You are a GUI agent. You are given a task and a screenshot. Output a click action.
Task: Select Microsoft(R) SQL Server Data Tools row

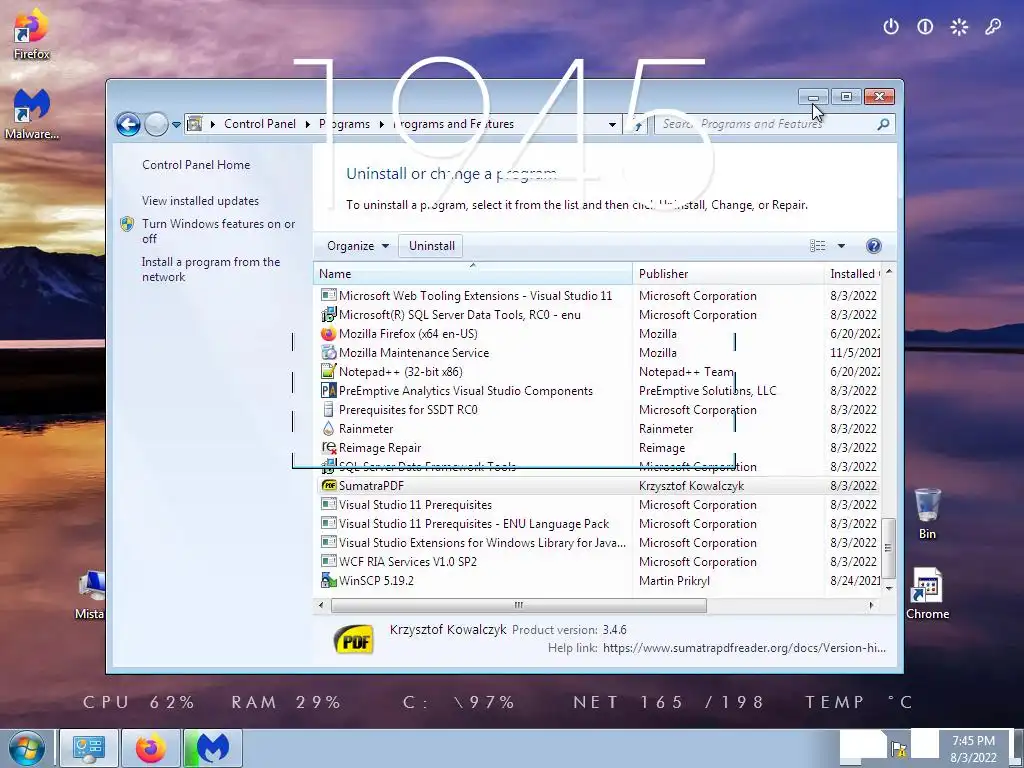click(597, 315)
